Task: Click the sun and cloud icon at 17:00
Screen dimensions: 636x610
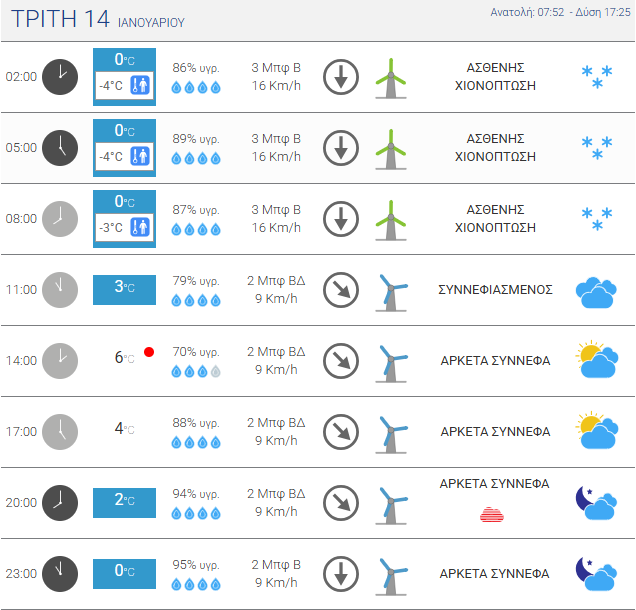Action: pos(597,430)
